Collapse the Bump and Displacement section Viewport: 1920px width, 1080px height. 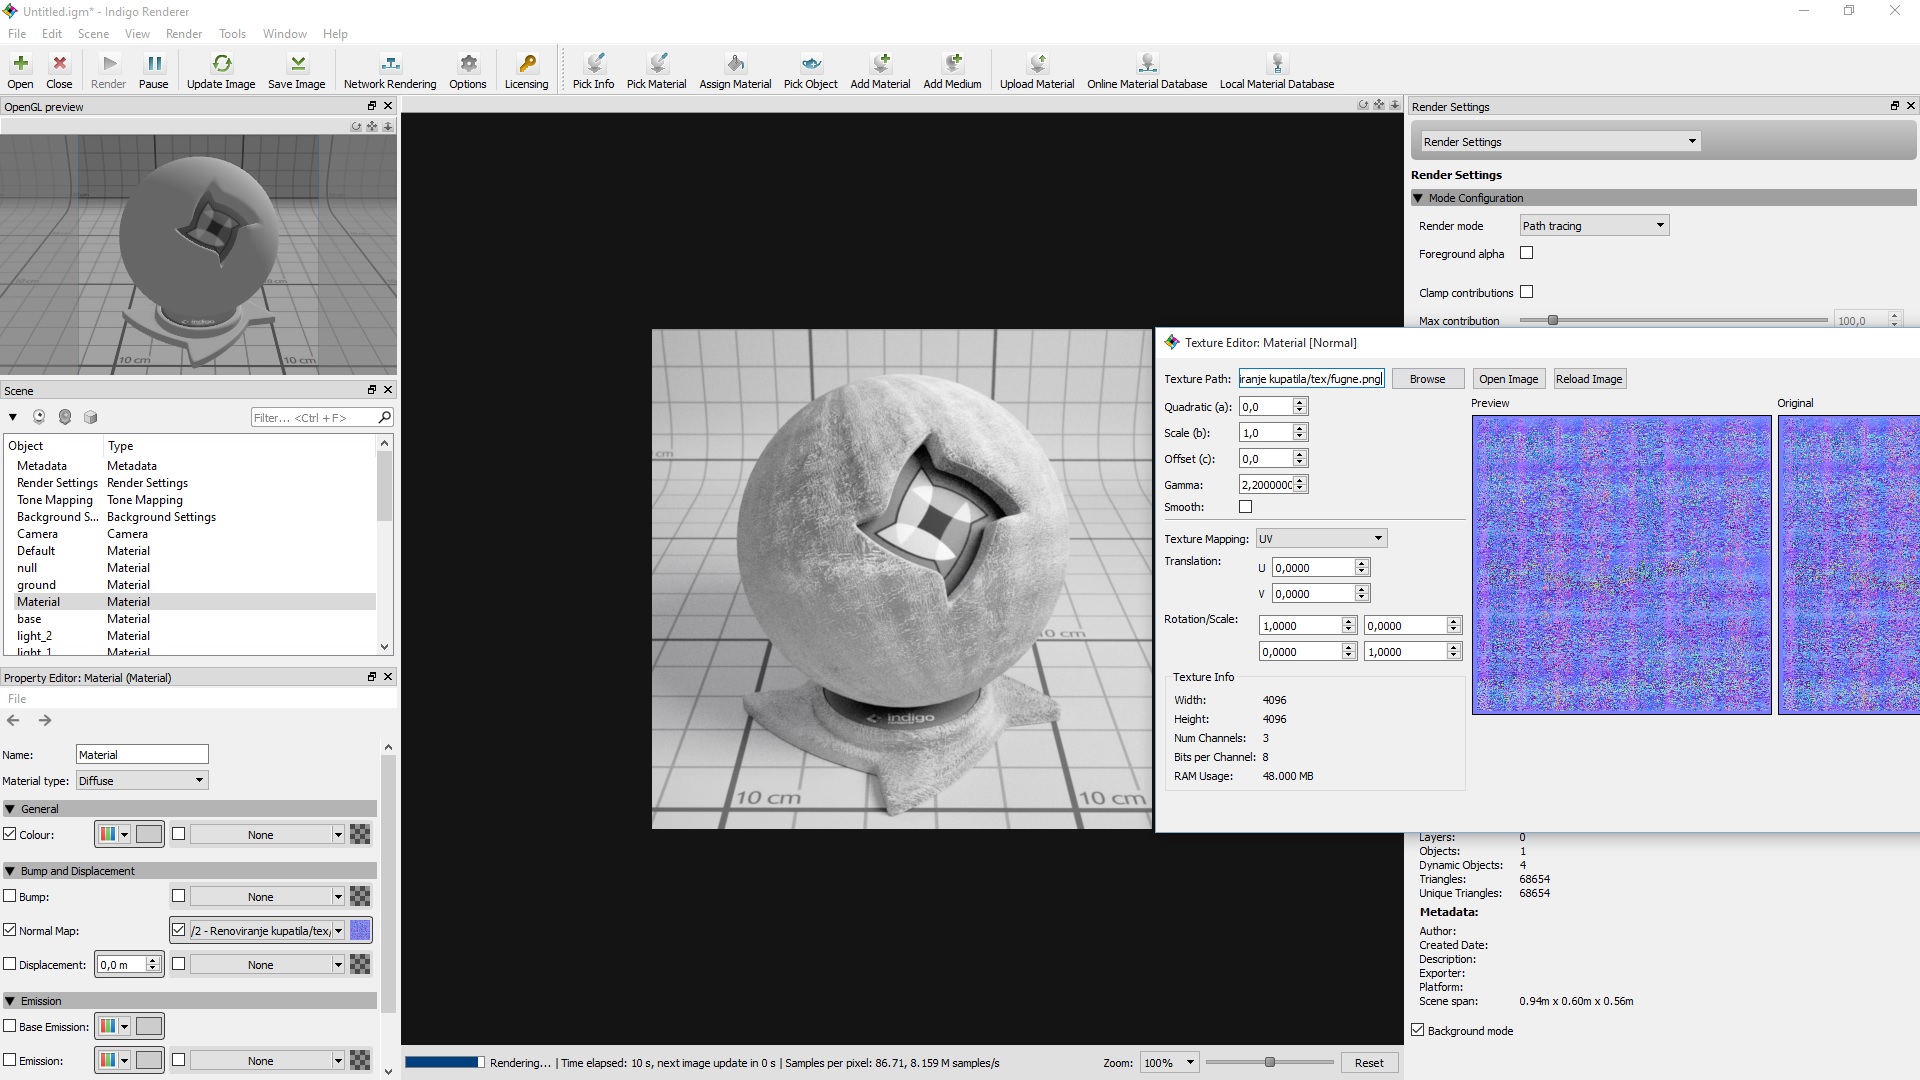pos(10,871)
